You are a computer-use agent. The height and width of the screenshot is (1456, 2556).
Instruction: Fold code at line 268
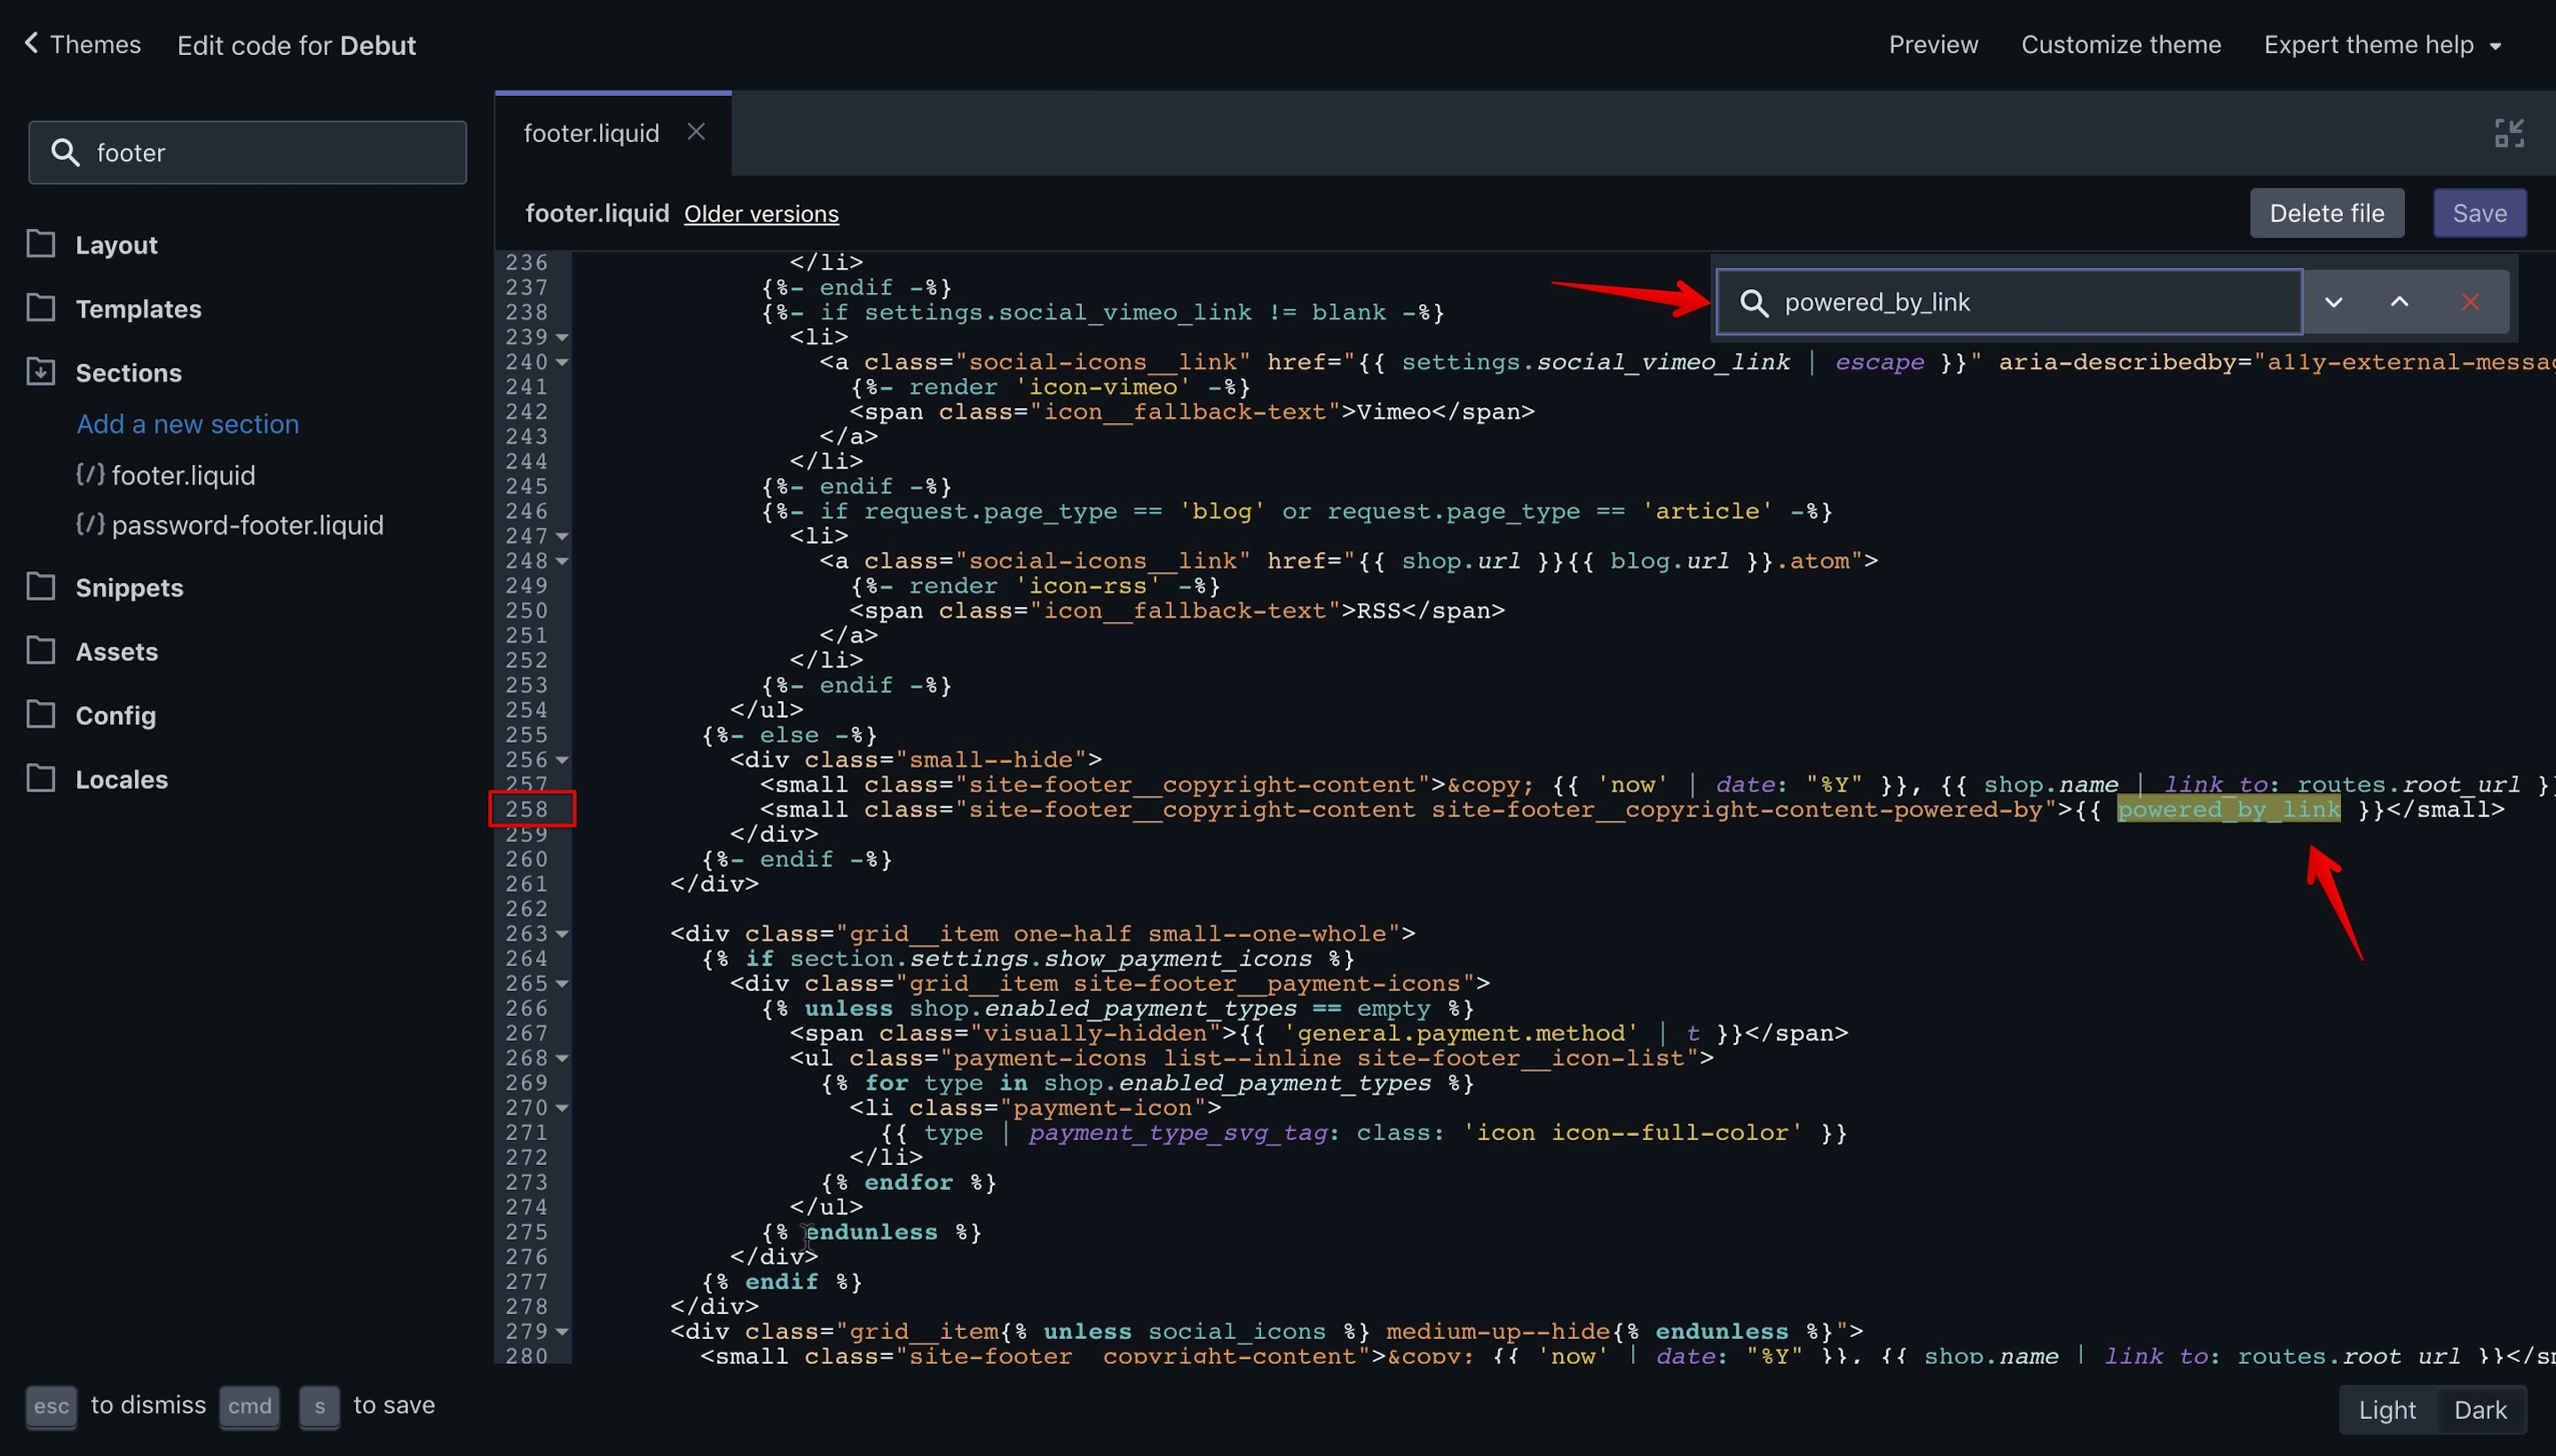562,1058
